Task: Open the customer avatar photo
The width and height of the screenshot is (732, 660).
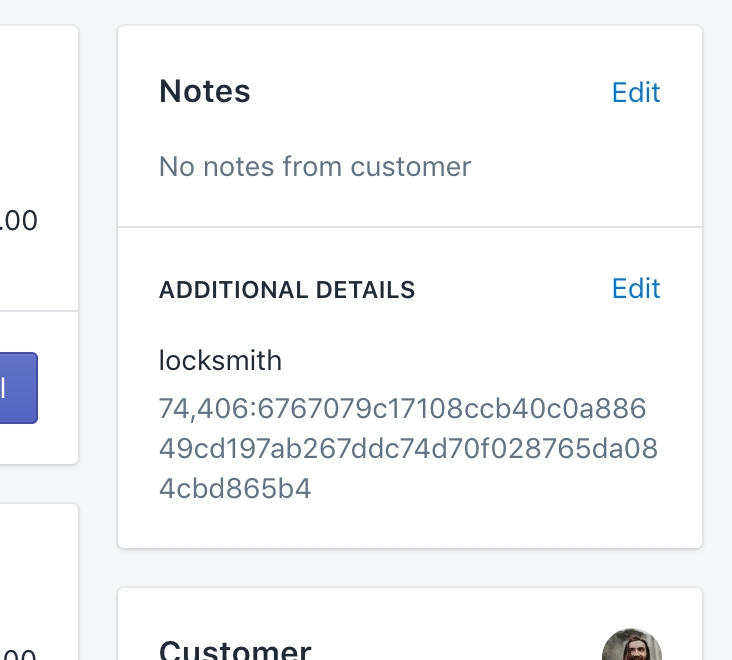Action: 632,647
